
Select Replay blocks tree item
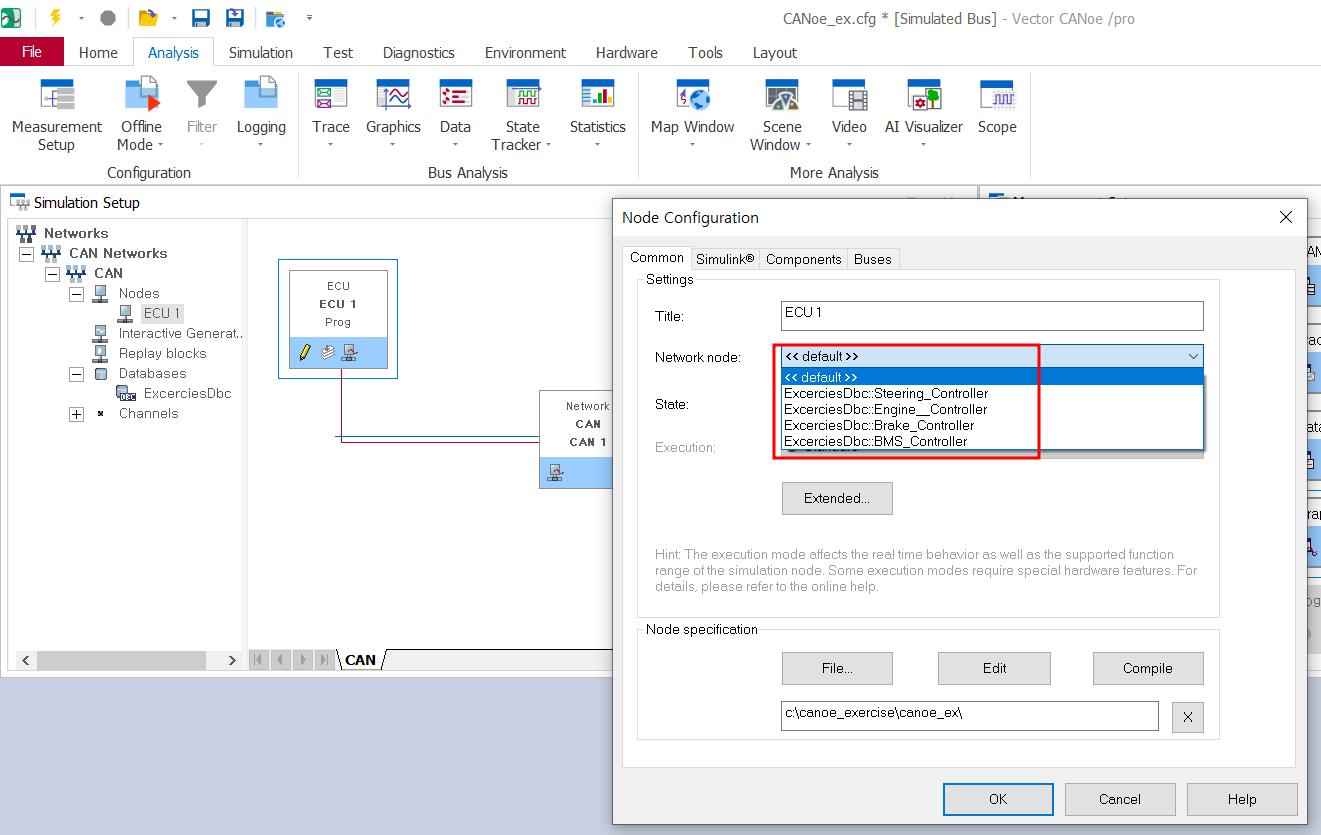162,353
